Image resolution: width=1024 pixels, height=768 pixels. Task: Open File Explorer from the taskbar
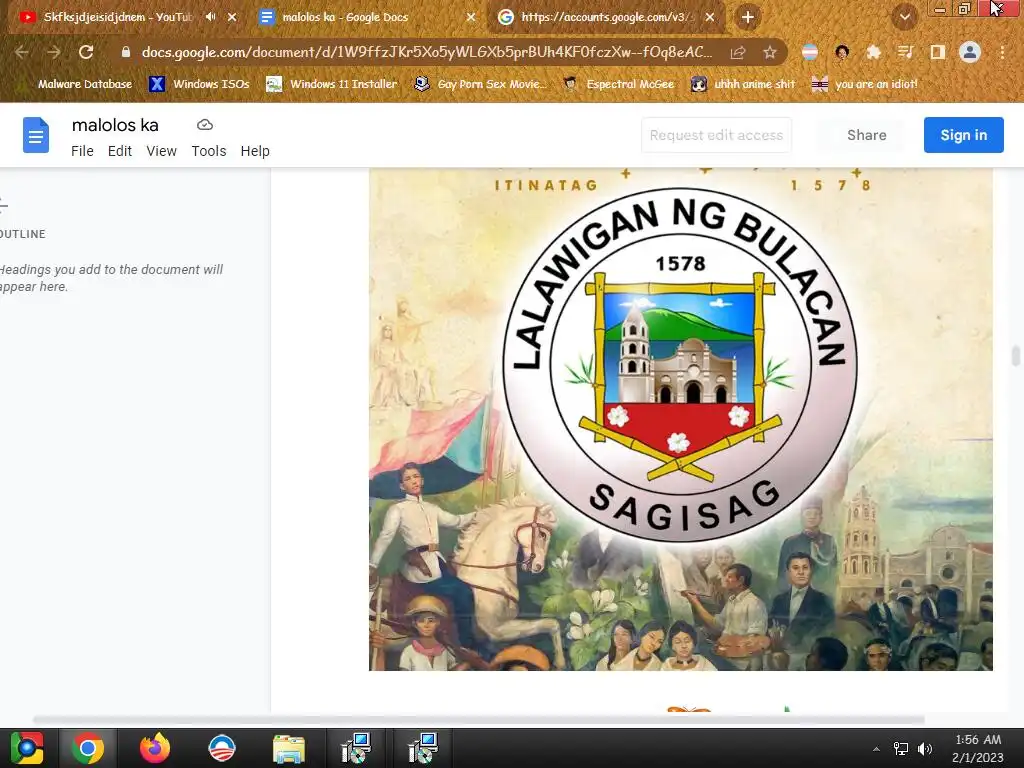click(289, 748)
